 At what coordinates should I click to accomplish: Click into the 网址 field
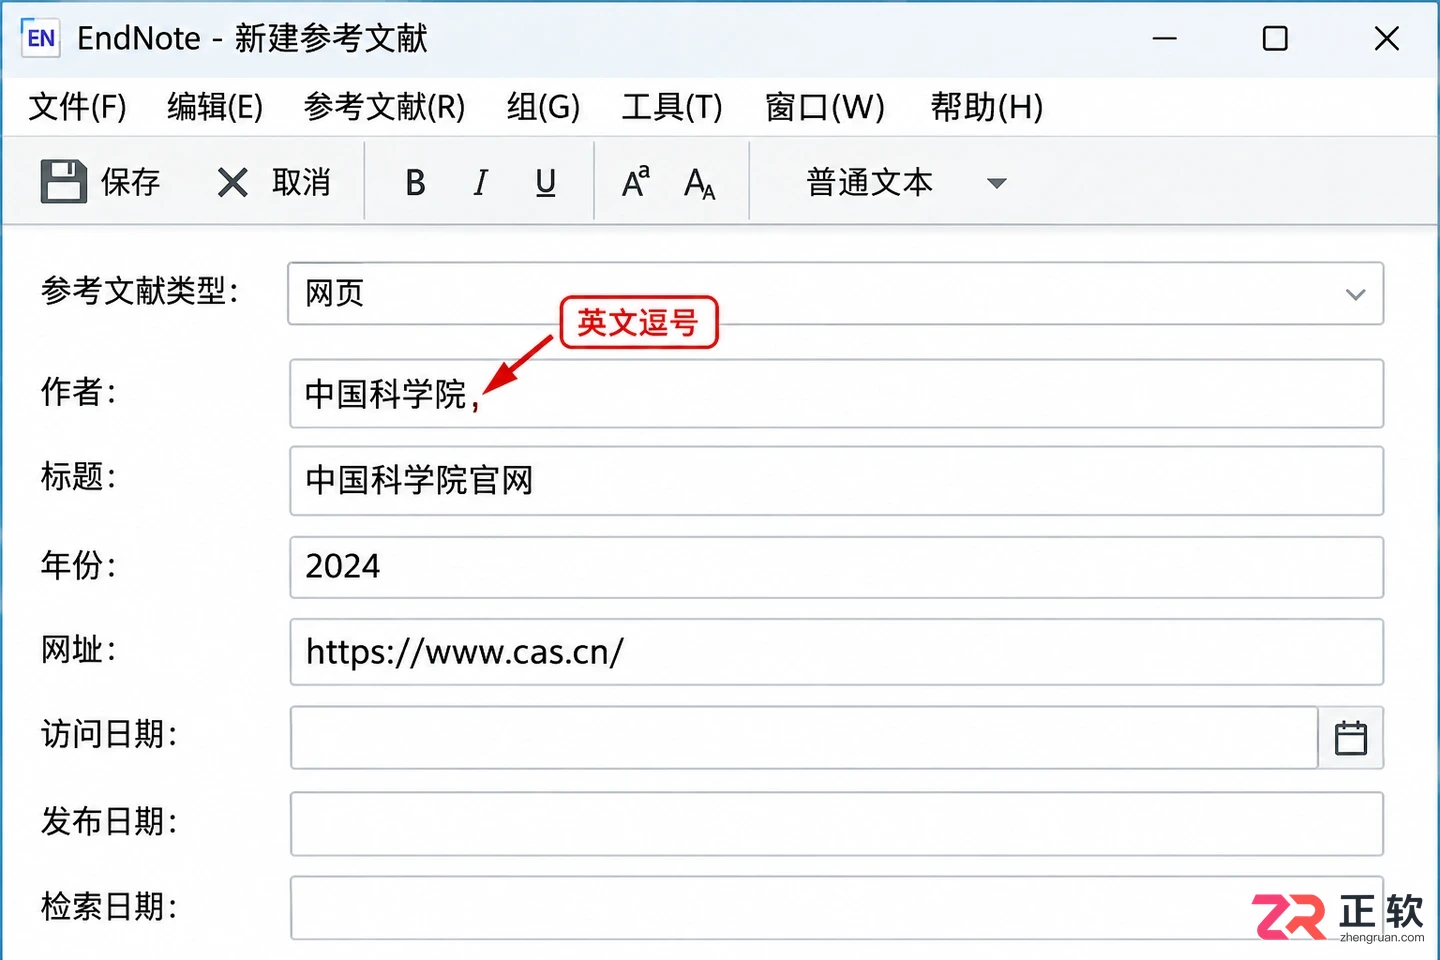tap(836, 652)
